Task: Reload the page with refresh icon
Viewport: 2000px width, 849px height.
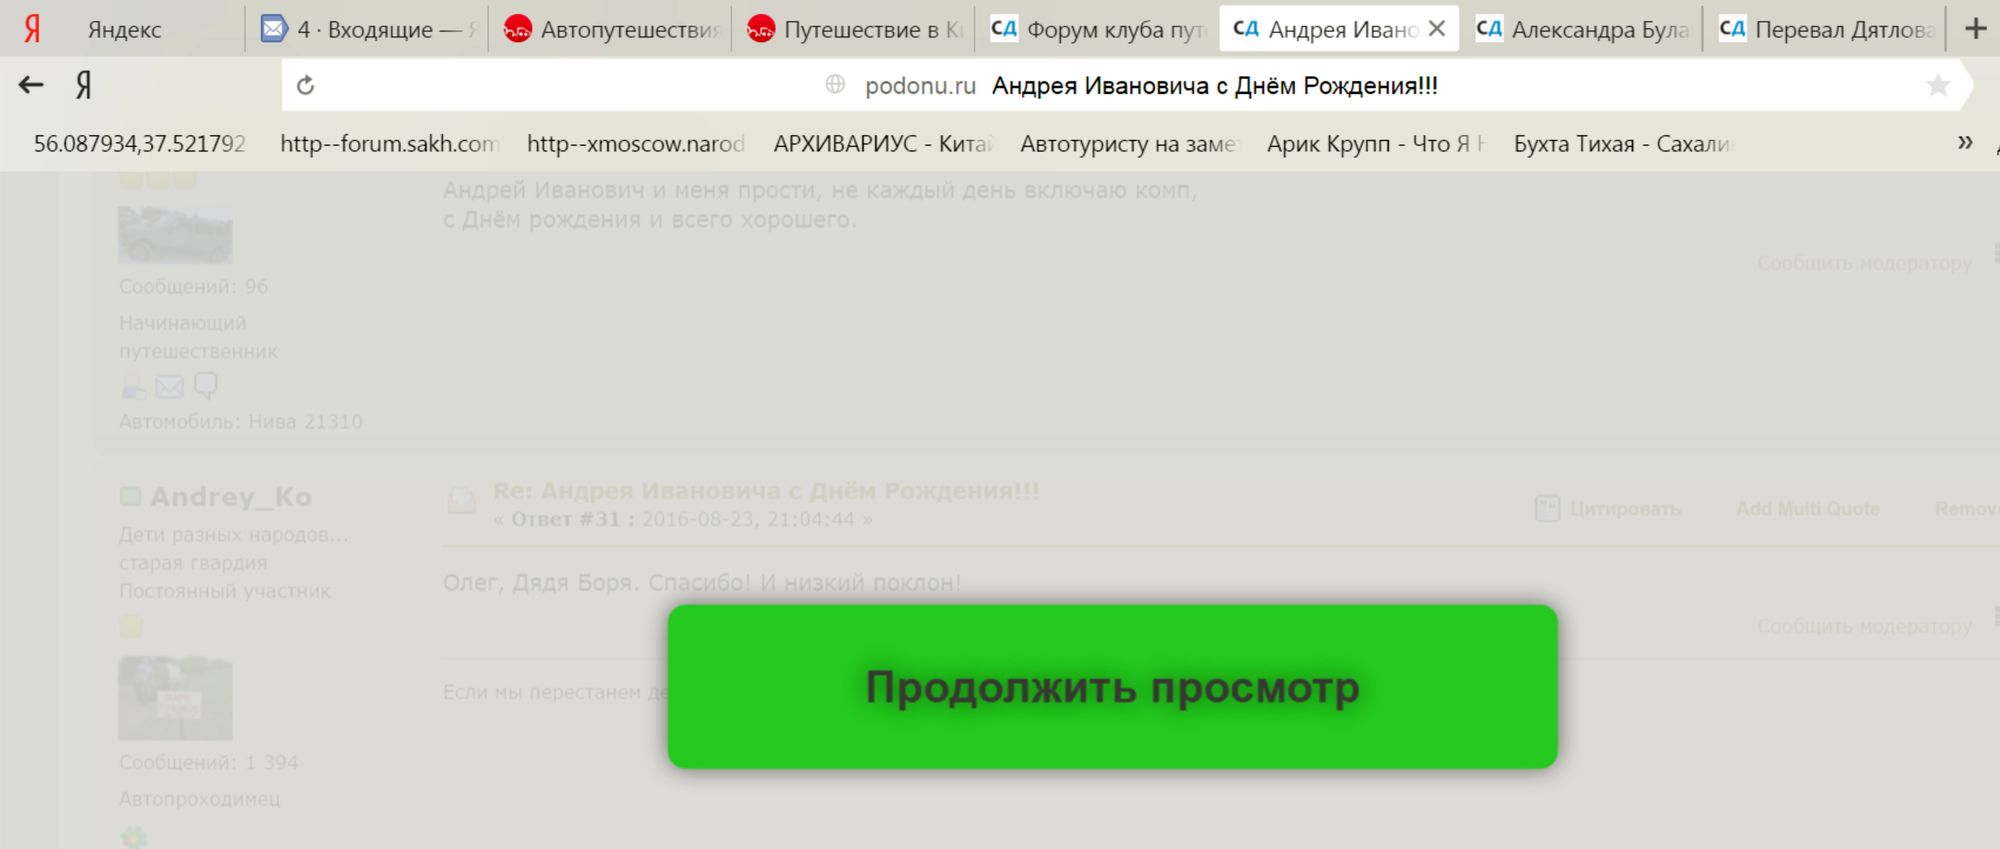Action: tap(306, 85)
